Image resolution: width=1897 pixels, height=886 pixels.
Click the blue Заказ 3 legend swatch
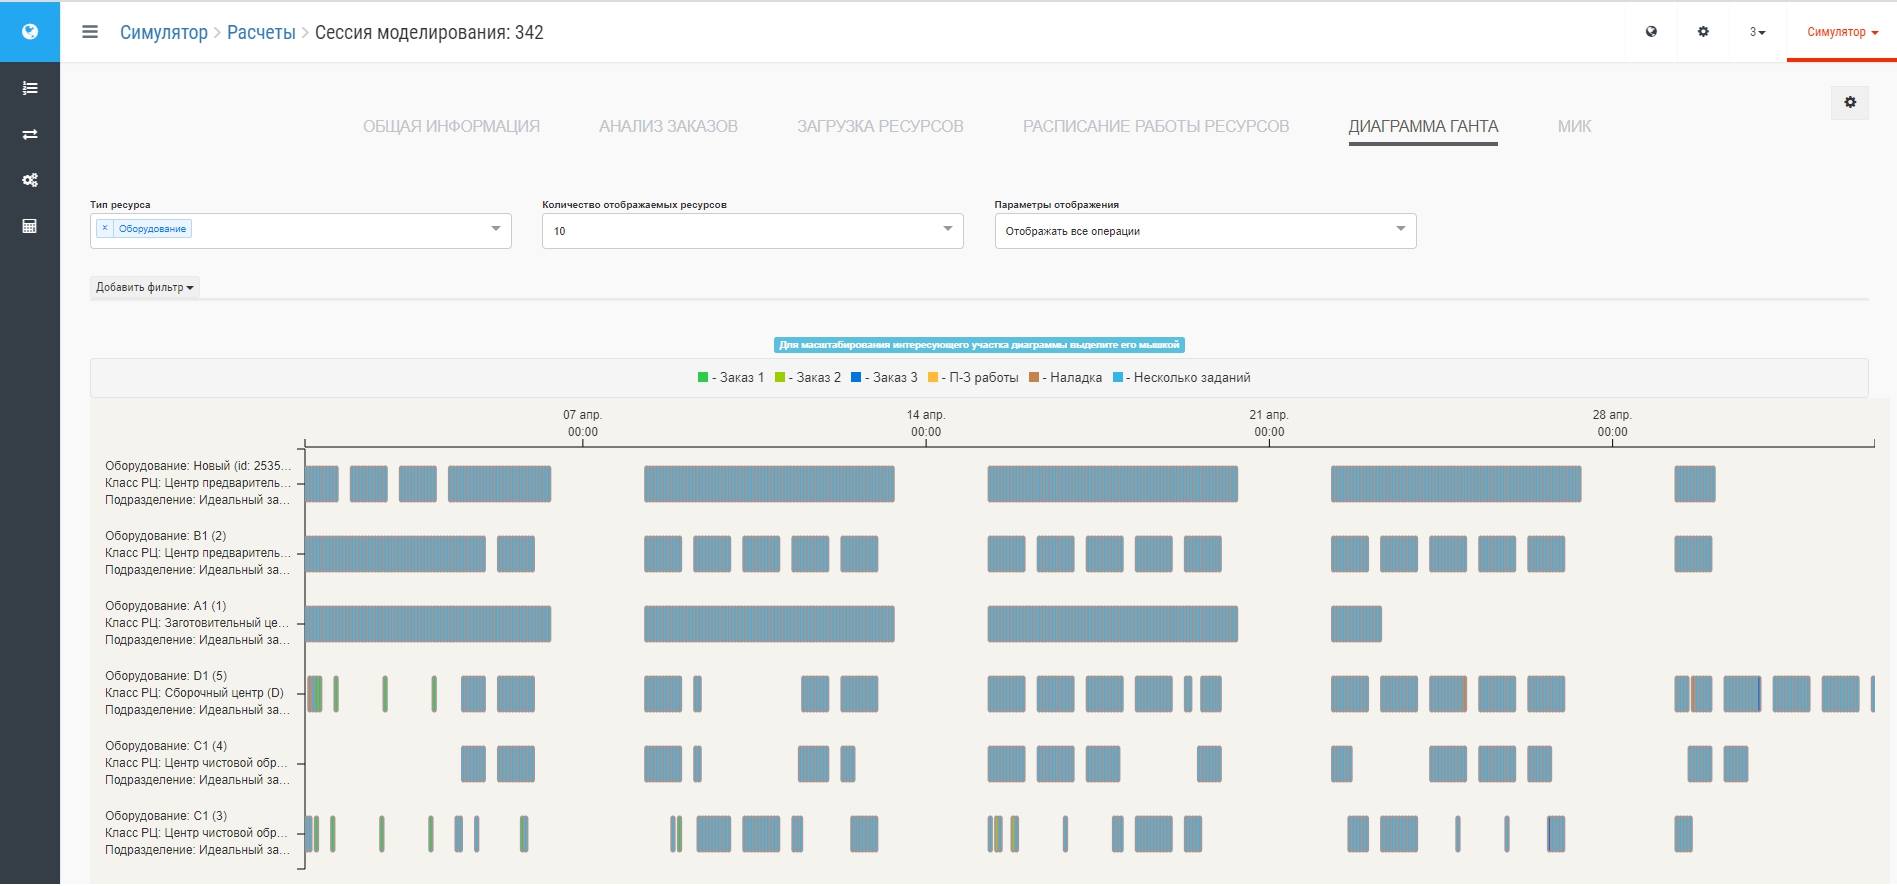pyautogui.click(x=856, y=377)
